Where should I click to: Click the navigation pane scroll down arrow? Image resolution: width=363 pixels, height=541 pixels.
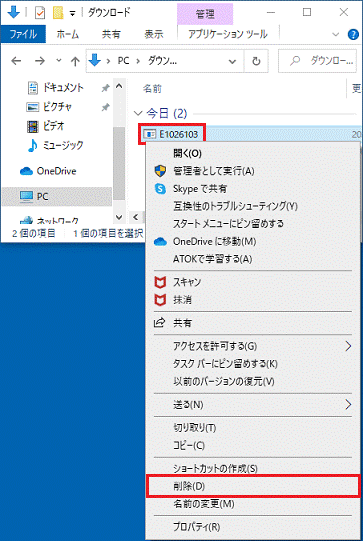119,217
